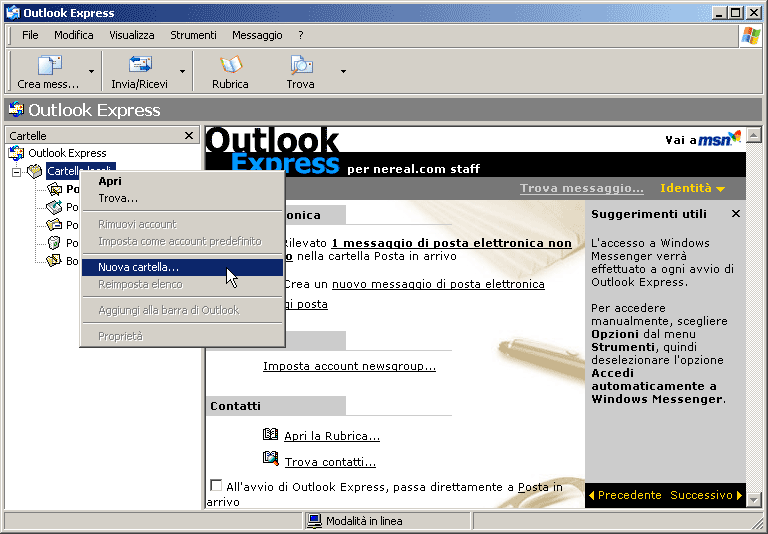Viewport: 768px width, 534px height.
Task: Enable passa direttamente a Posta in arrivo checkbox
Action: pyautogui.click(x=216, y=485)
